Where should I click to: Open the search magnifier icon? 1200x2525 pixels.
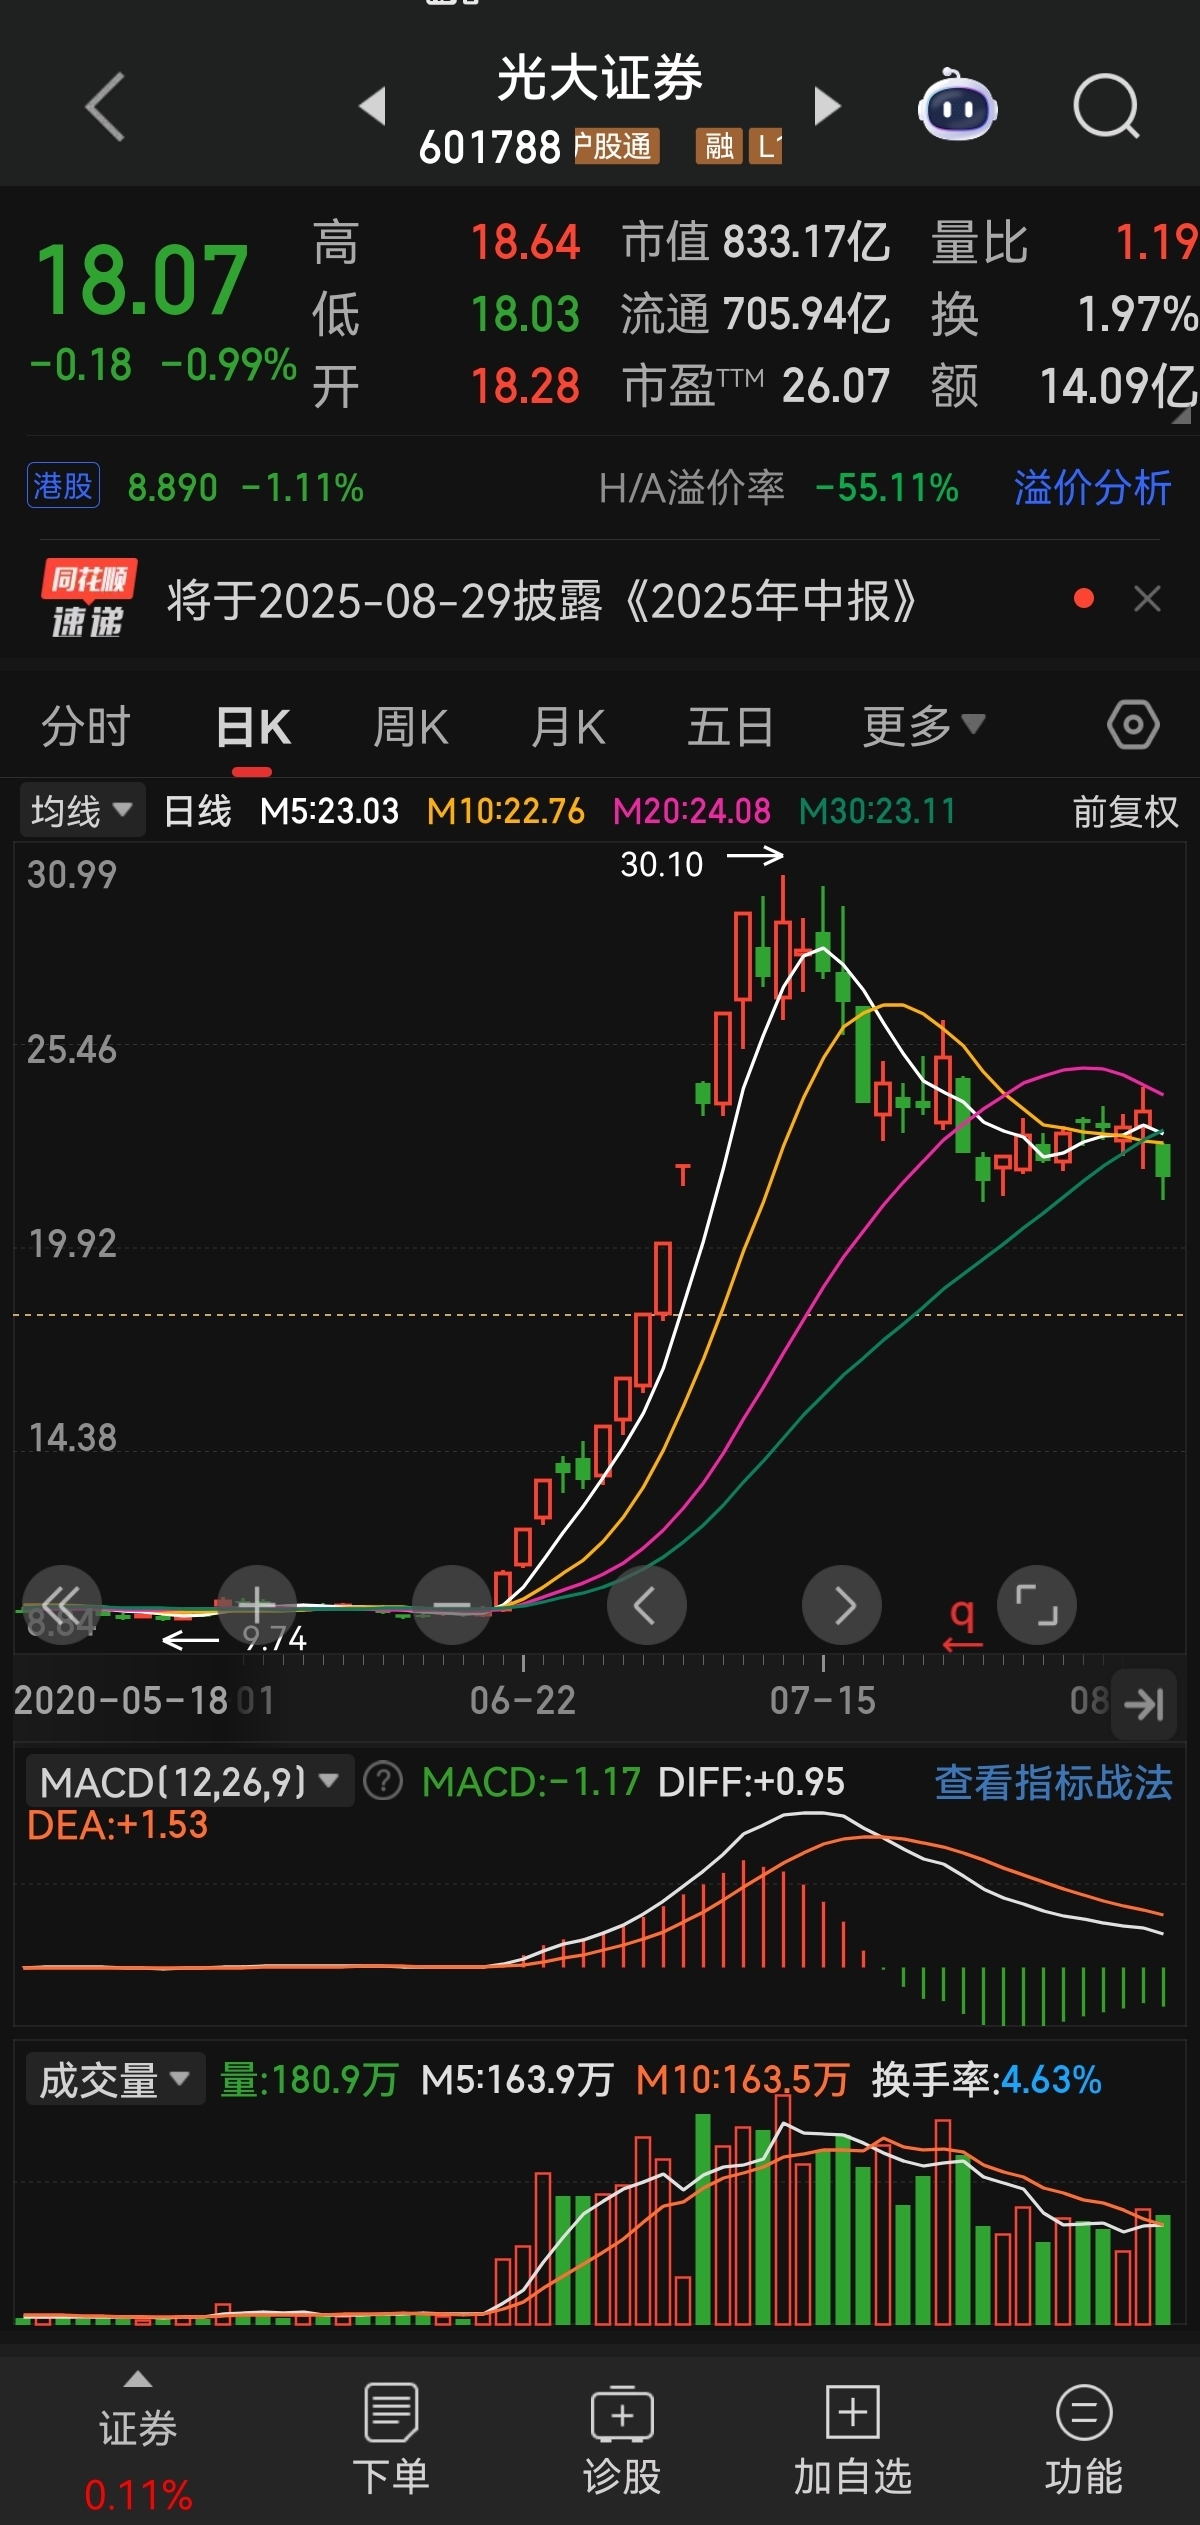click(x=1106, y=106)
